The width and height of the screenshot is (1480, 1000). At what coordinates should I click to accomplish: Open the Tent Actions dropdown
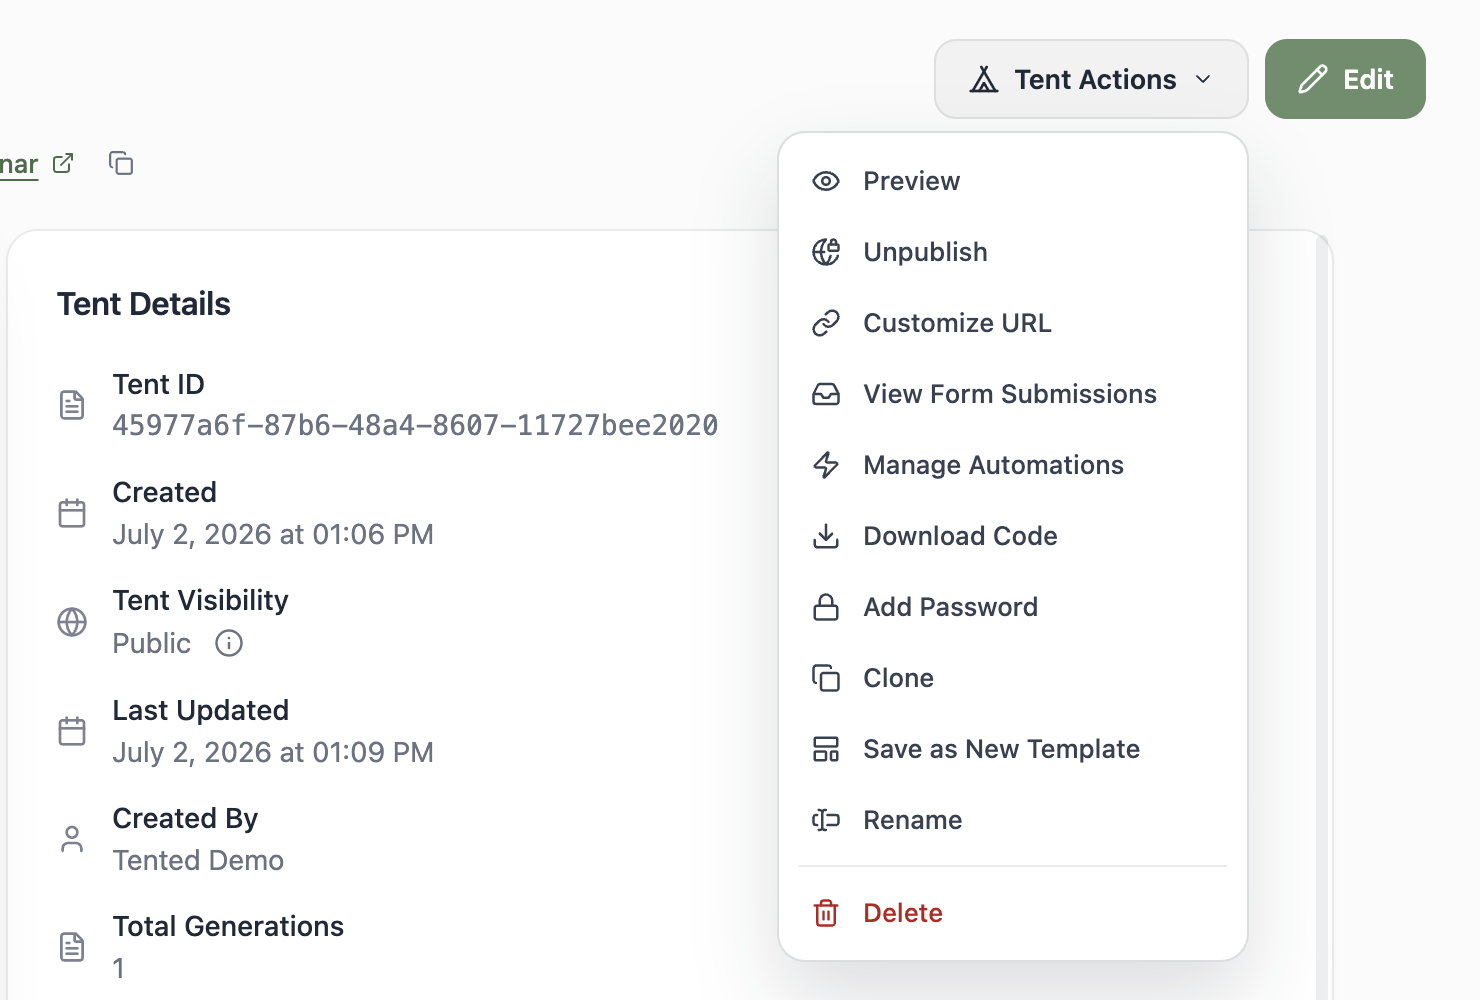[1091, 79]
